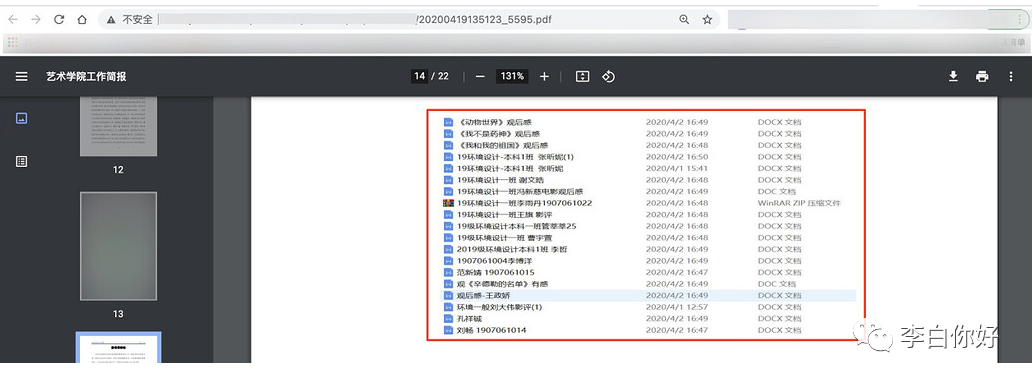1033x382 pixels.
Task: Open the address bar zoom magnifier
Action: coord(684,20)
